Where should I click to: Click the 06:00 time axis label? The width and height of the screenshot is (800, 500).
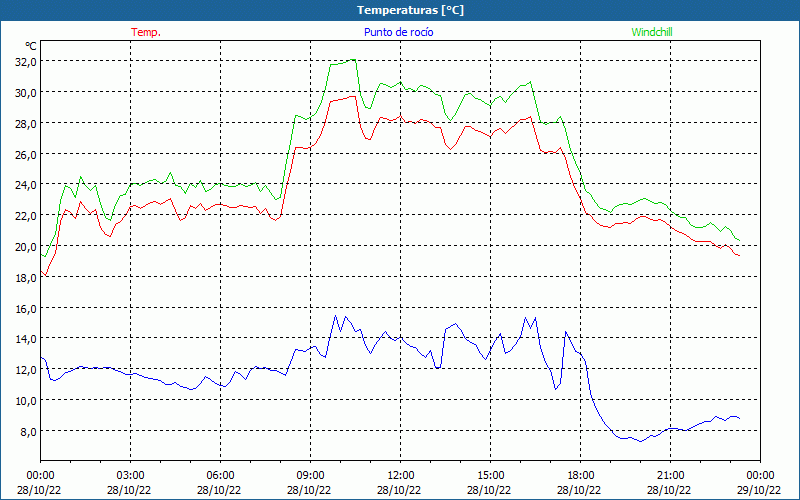(x=220, y=476)
